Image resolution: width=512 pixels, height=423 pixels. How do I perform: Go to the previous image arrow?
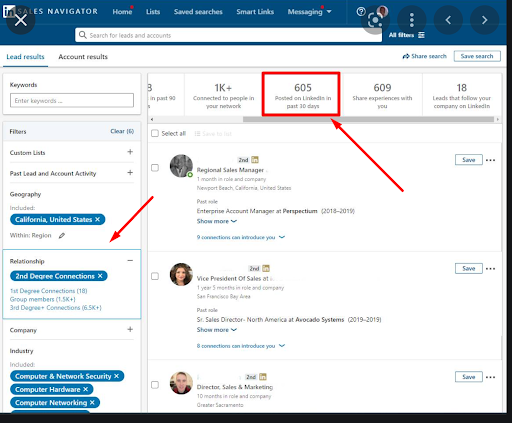pos(448,20)
